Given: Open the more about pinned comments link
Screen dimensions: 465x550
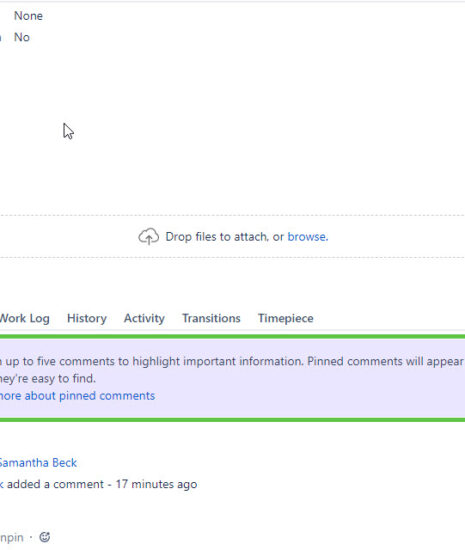Looking at the screenshot, I should pyautogui.click(x=77, y=396).
